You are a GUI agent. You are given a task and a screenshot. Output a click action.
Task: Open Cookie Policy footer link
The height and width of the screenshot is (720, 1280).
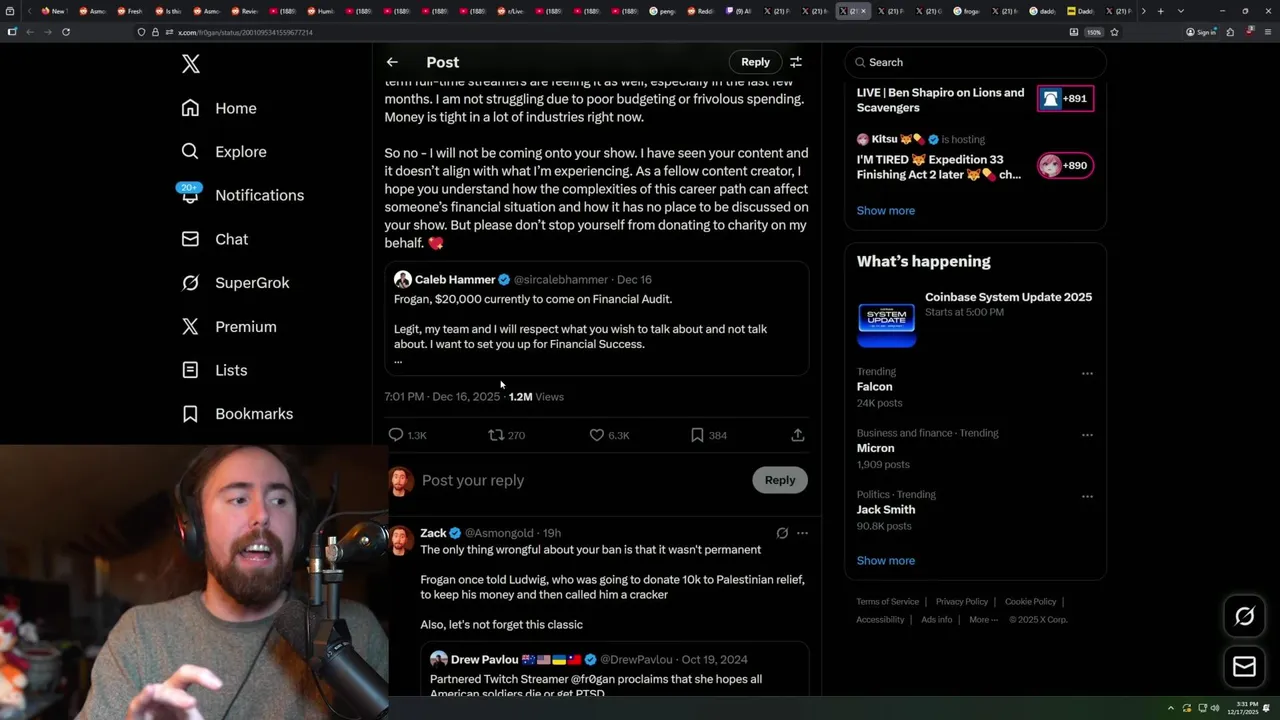pos(1030,602)
